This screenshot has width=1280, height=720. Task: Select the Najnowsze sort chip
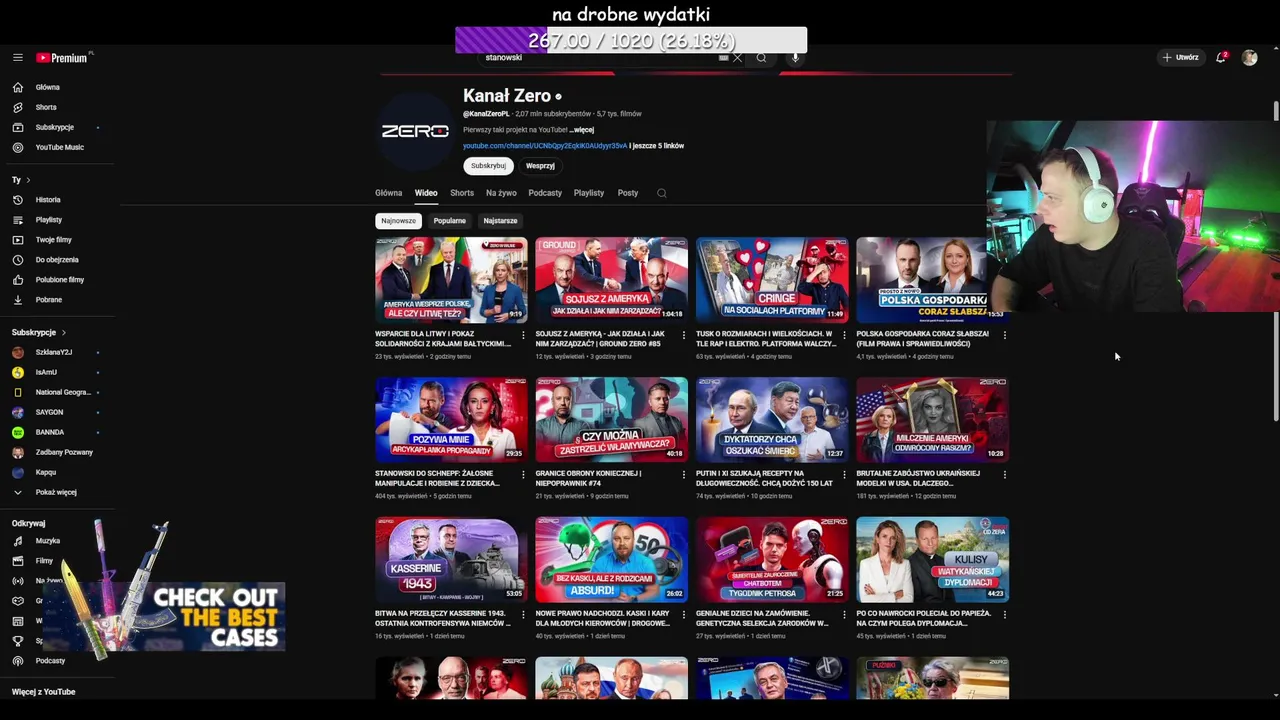click(398, 221)
